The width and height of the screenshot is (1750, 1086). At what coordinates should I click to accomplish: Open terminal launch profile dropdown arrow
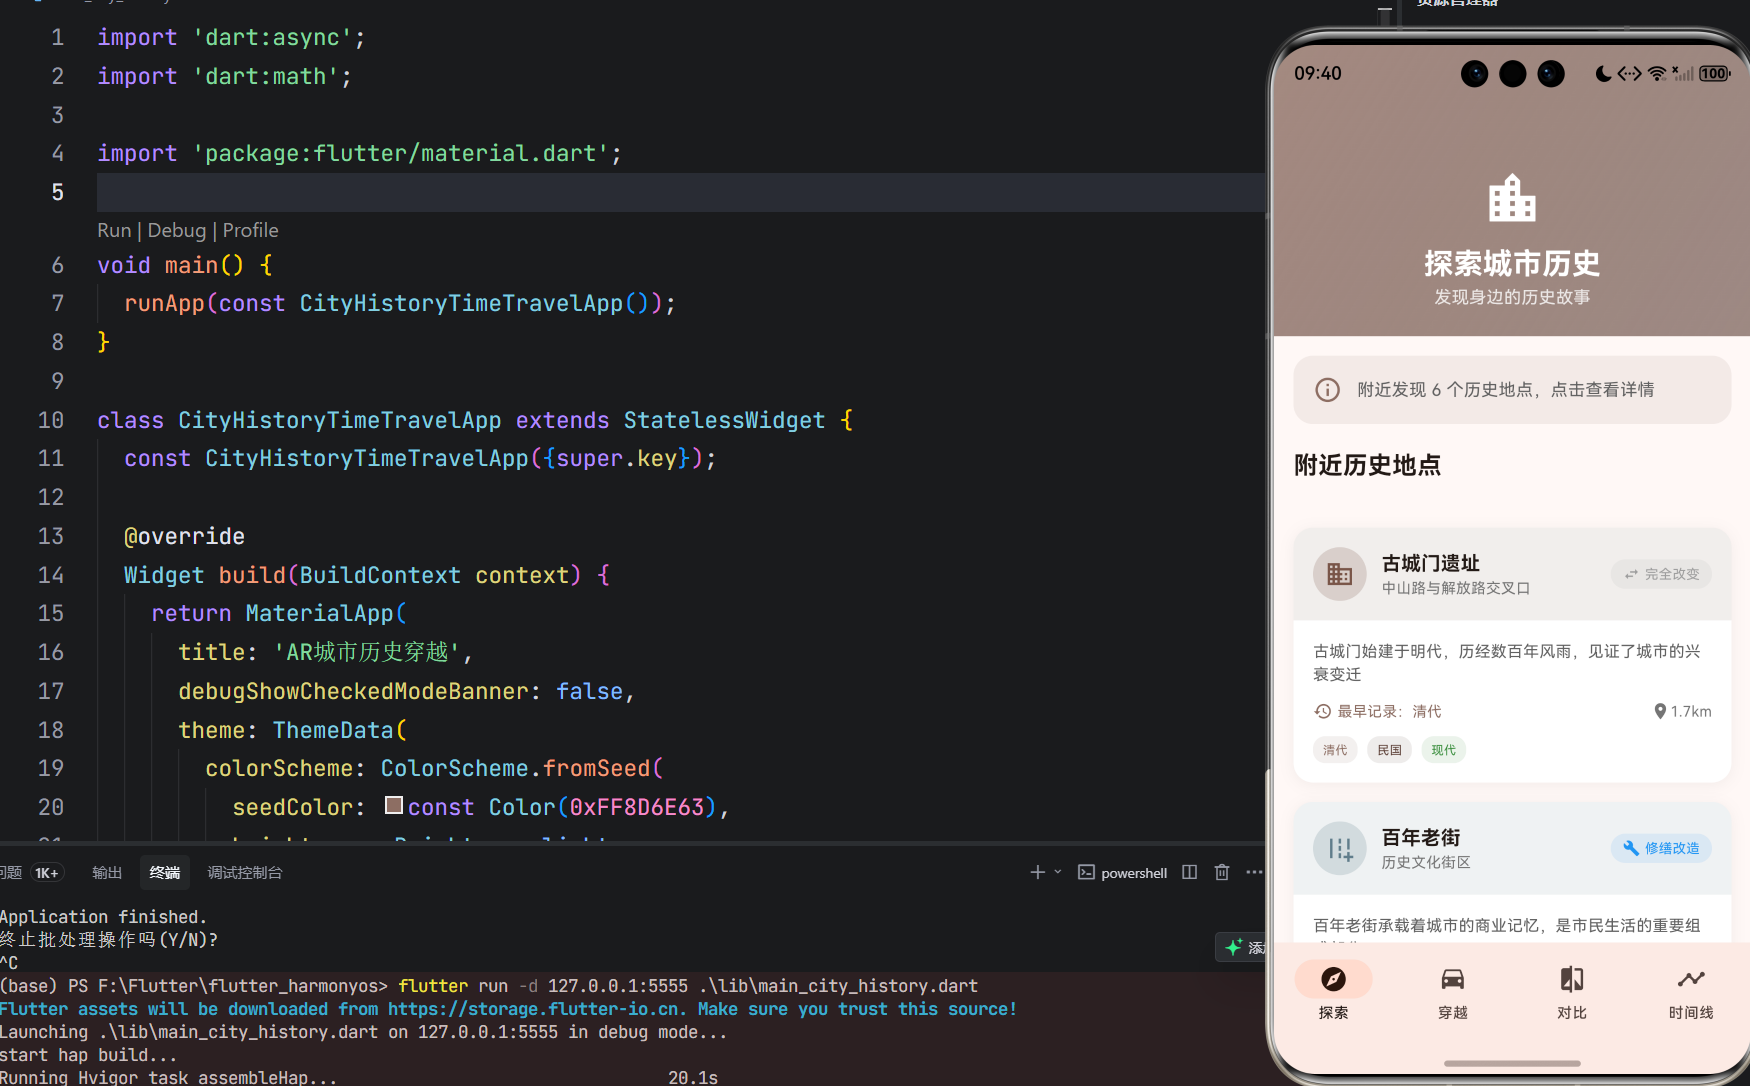(1057, 872)
